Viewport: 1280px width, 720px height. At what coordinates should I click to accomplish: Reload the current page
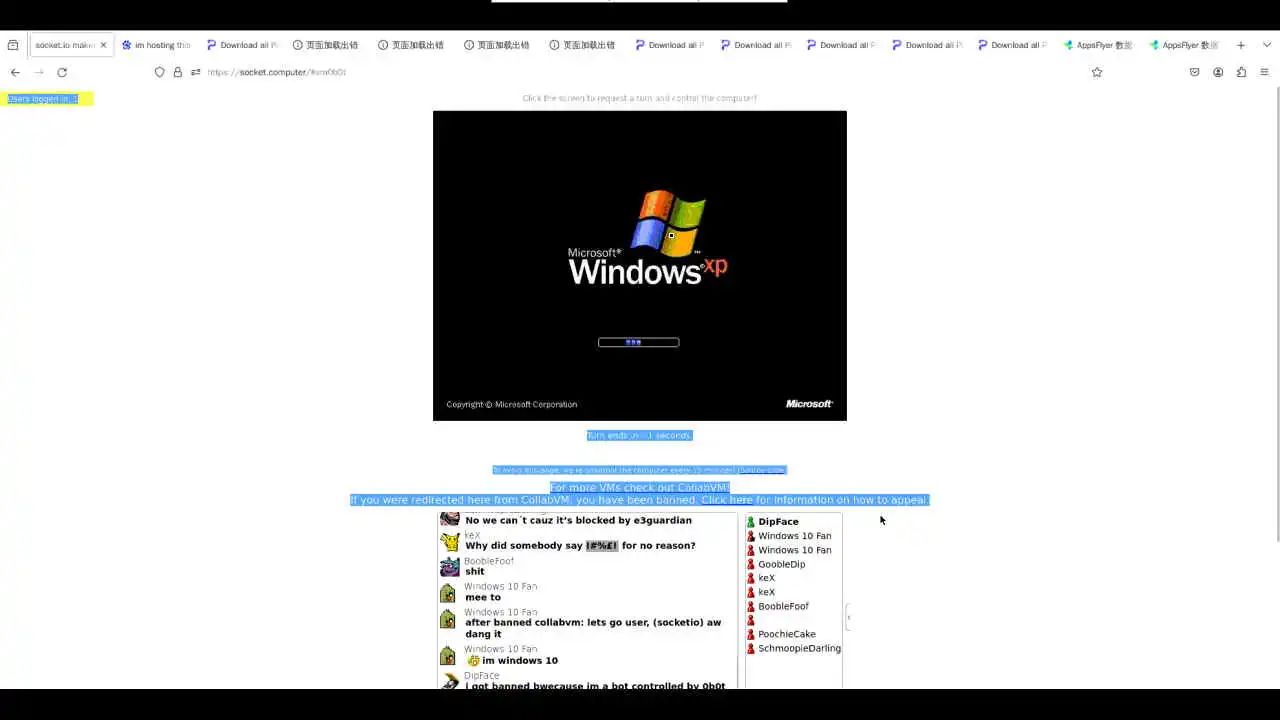pos(62,72)
